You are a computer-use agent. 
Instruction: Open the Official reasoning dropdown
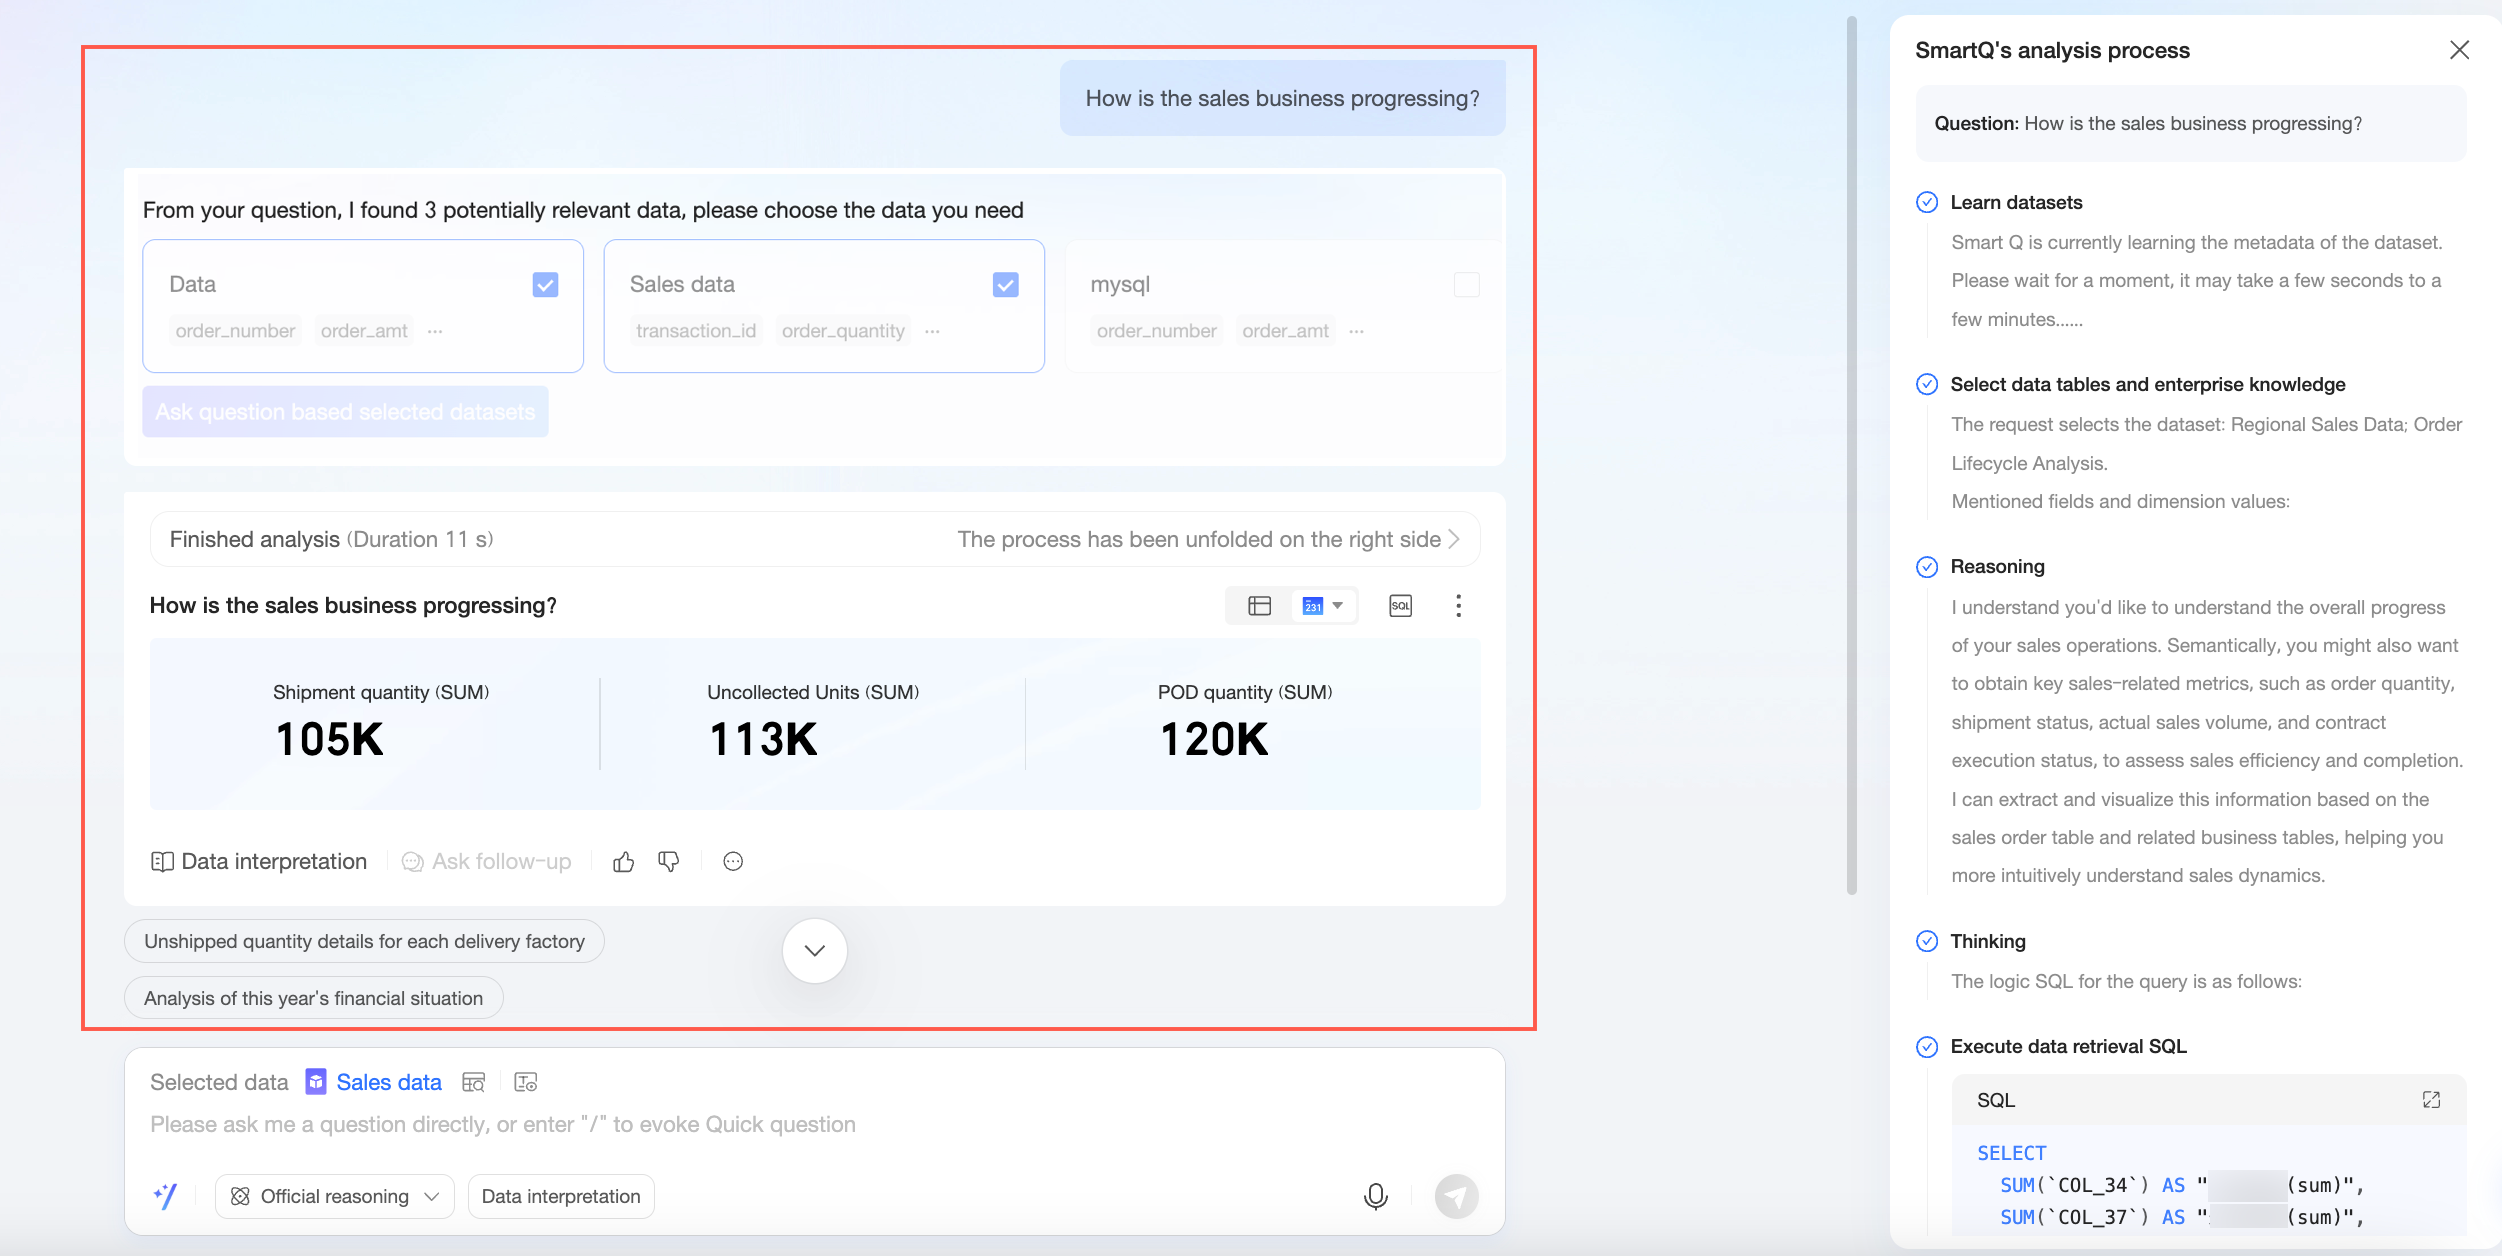tap(335, 1196)
